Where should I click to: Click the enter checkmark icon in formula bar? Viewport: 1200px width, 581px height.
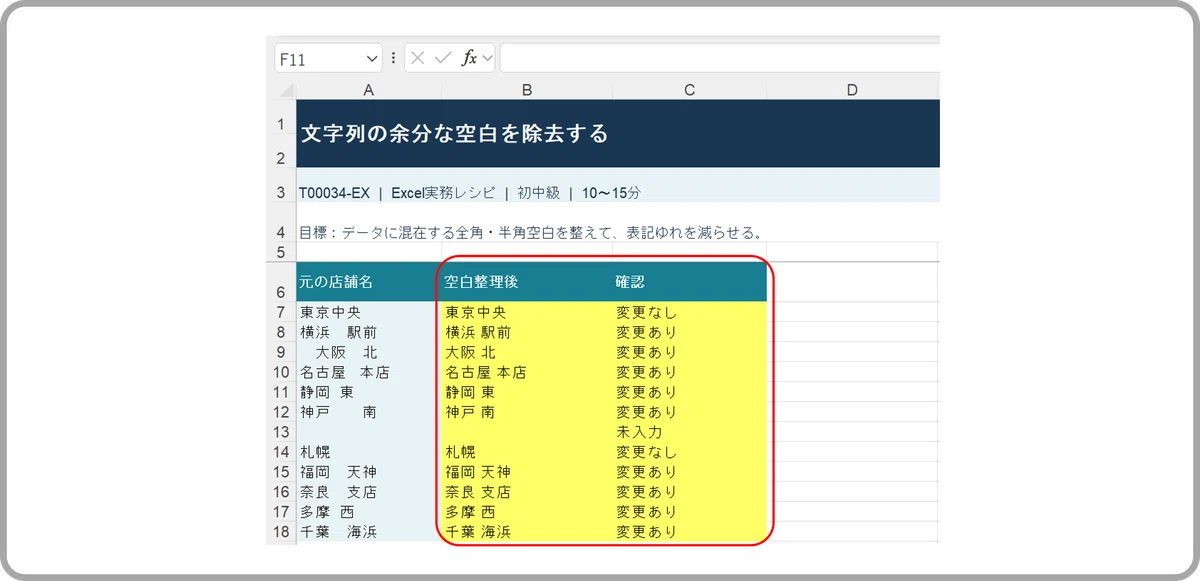(x=443, y=58)
